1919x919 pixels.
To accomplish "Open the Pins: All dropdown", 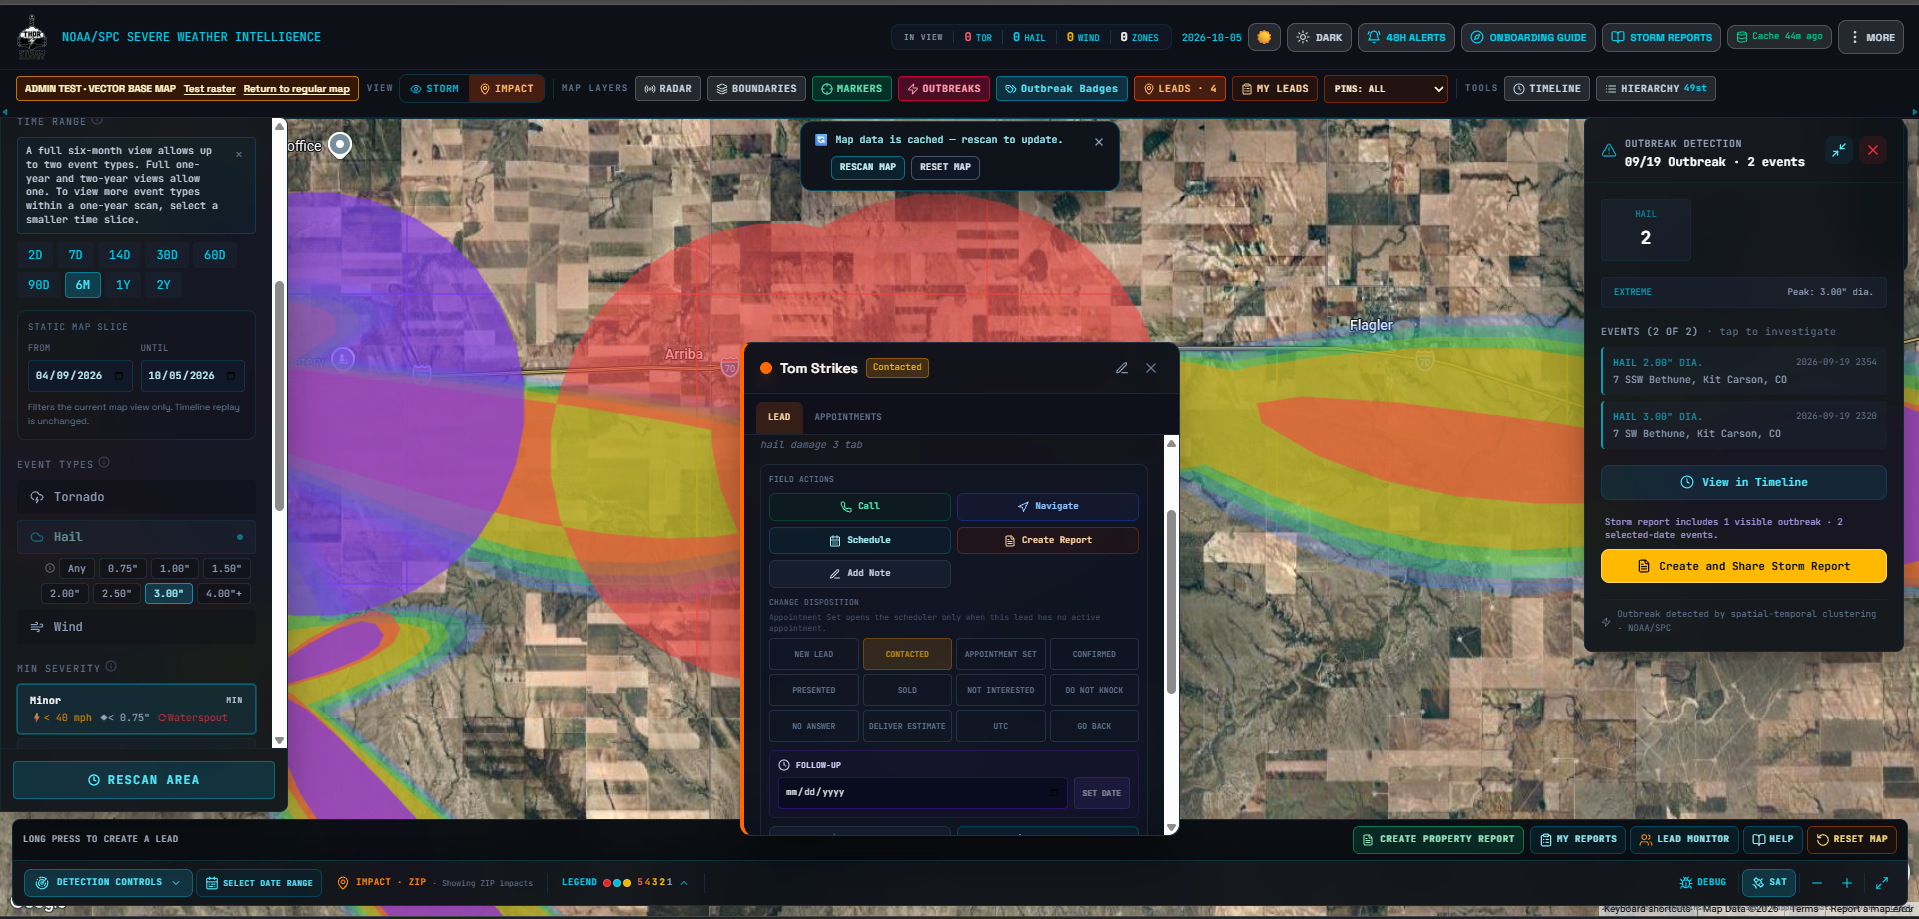I will pos(1386,89).
